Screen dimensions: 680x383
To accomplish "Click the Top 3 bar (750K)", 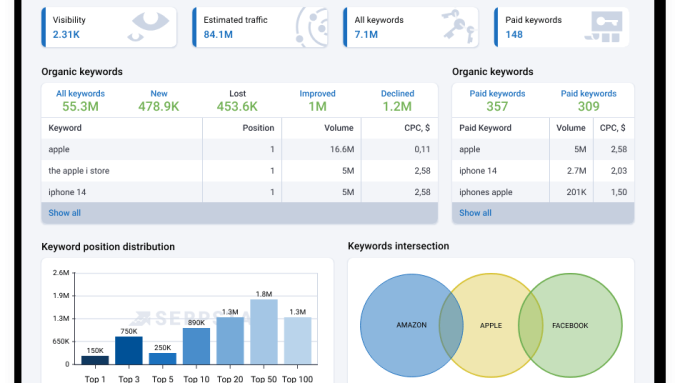I will tap(129, 350).
